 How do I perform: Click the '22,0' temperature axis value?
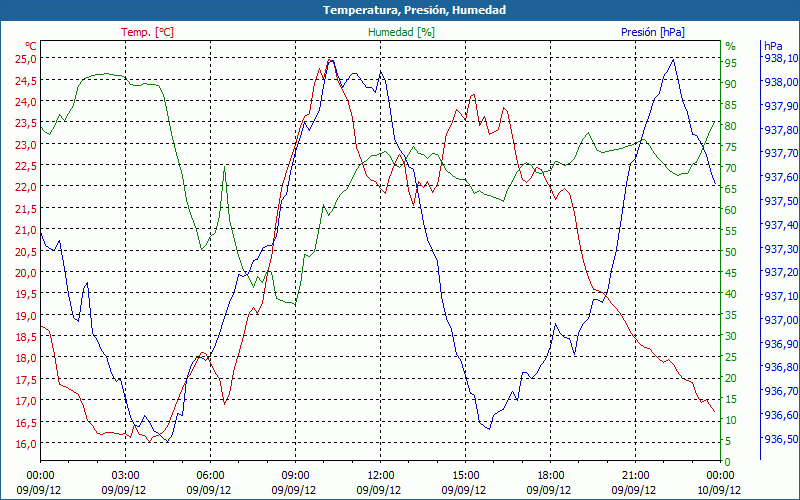[25, 187]
